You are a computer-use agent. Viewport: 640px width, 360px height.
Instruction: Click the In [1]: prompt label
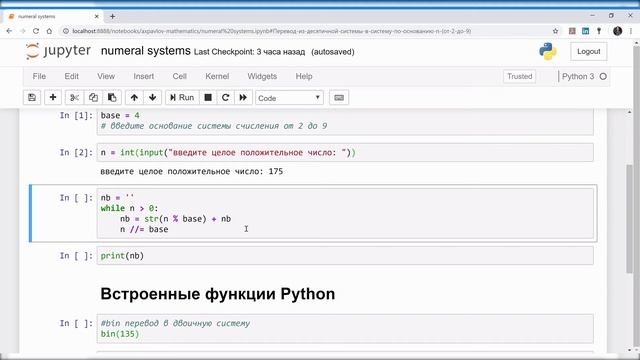[76, 116]
